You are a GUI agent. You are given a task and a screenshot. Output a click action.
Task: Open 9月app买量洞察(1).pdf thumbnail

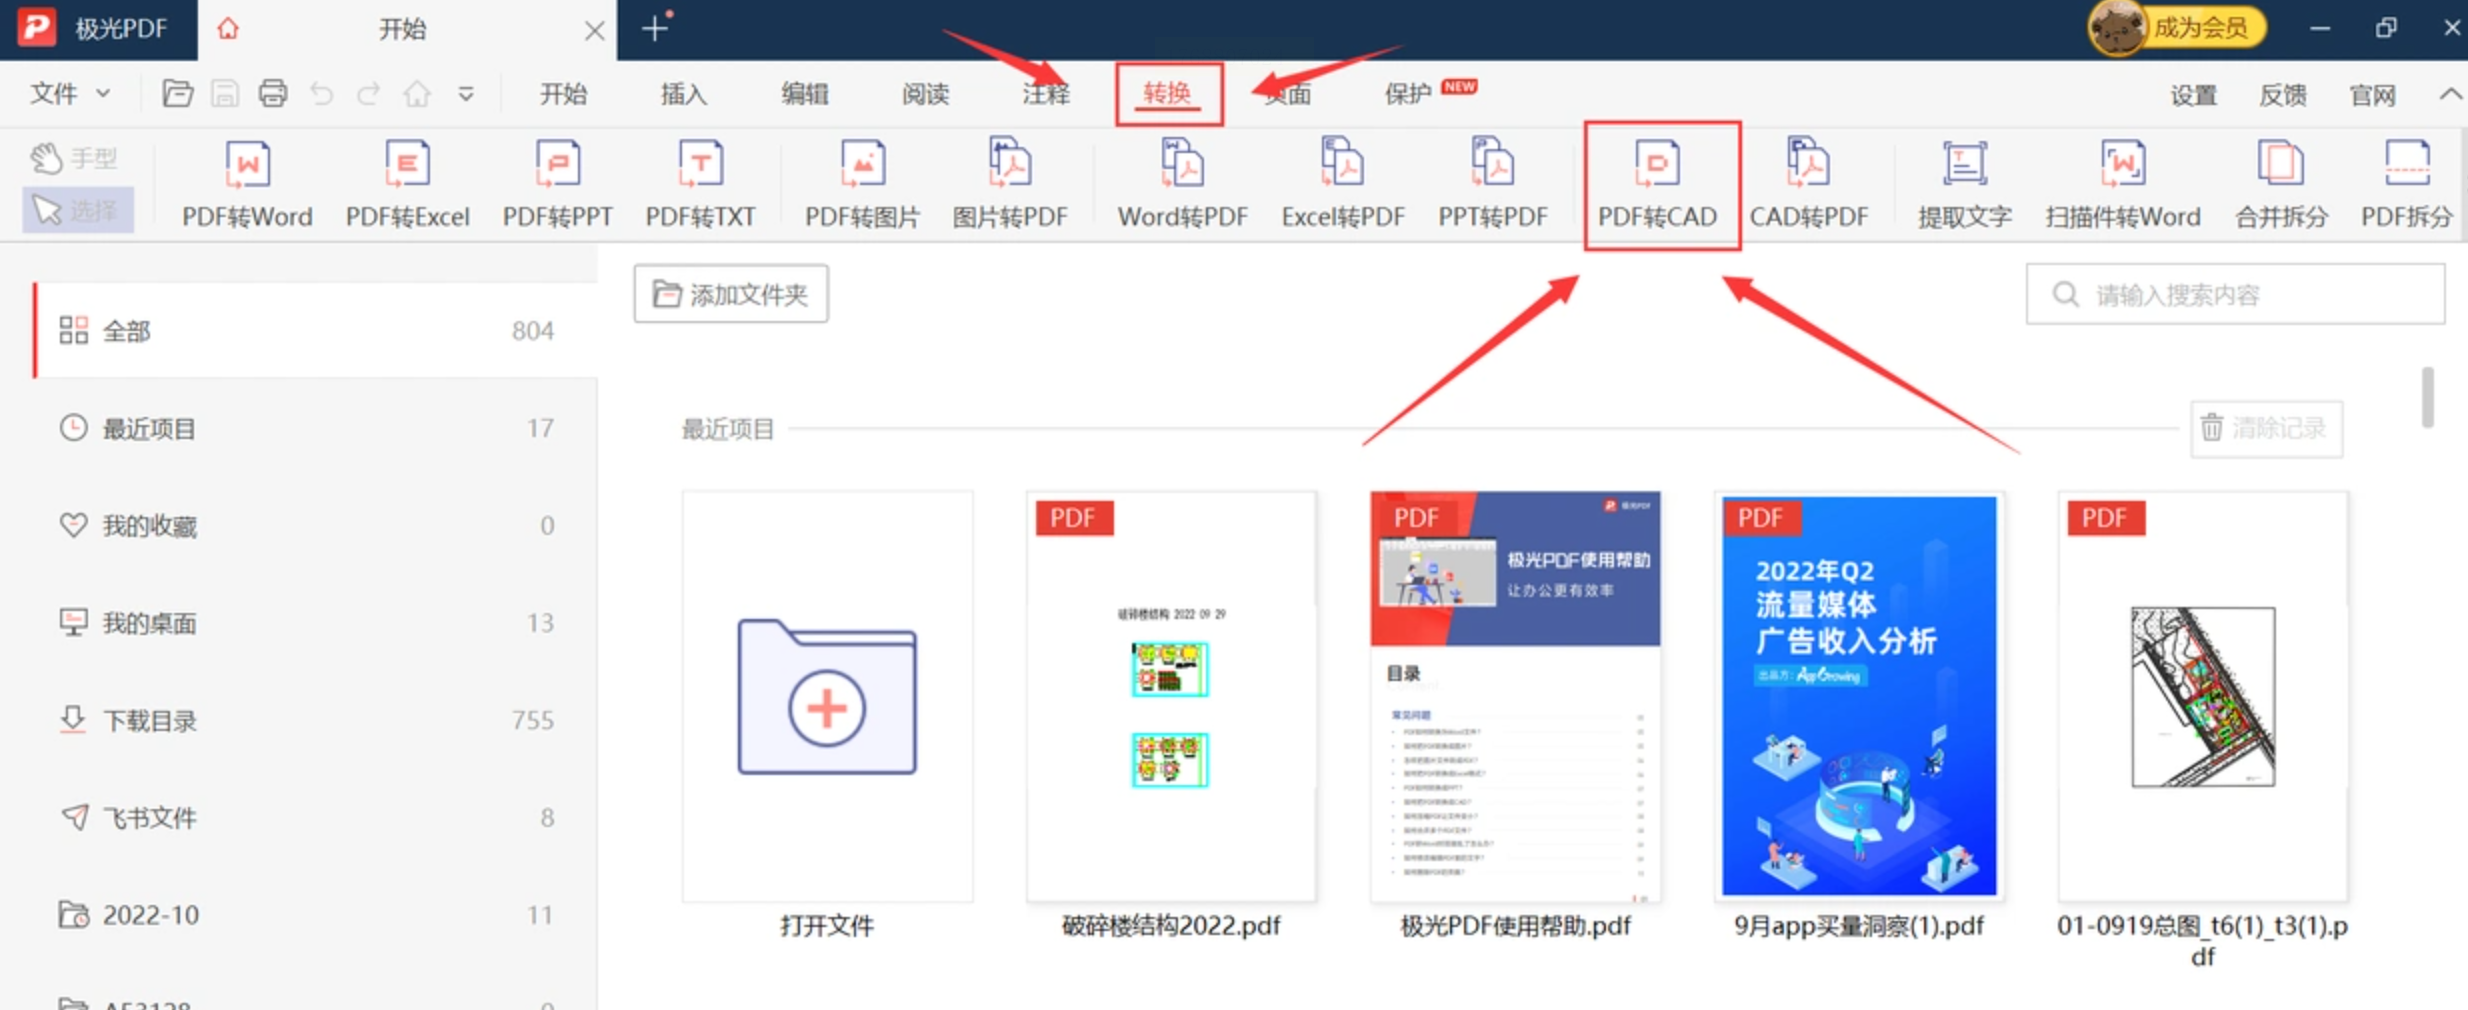[x=1859, y=697]
